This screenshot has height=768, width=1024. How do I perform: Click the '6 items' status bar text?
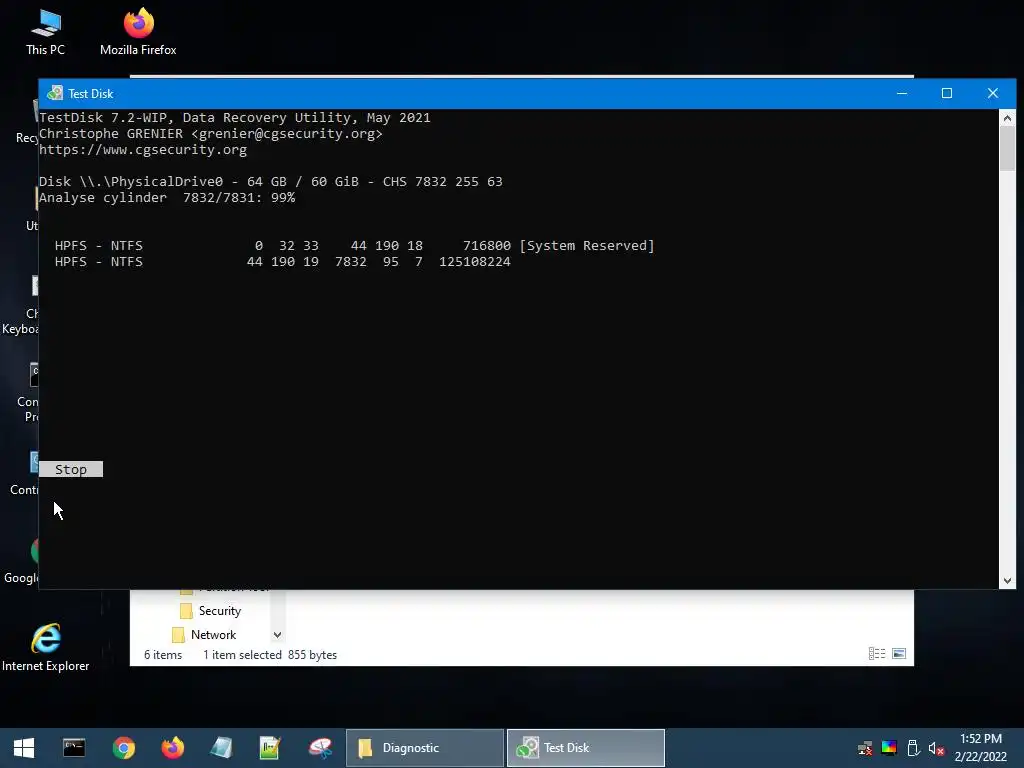(163, 654)
